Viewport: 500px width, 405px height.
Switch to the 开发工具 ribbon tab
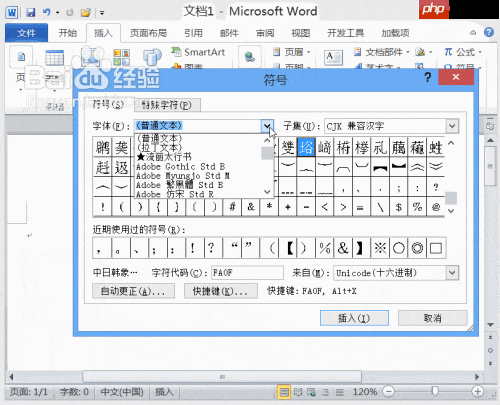tap(345, 33)
